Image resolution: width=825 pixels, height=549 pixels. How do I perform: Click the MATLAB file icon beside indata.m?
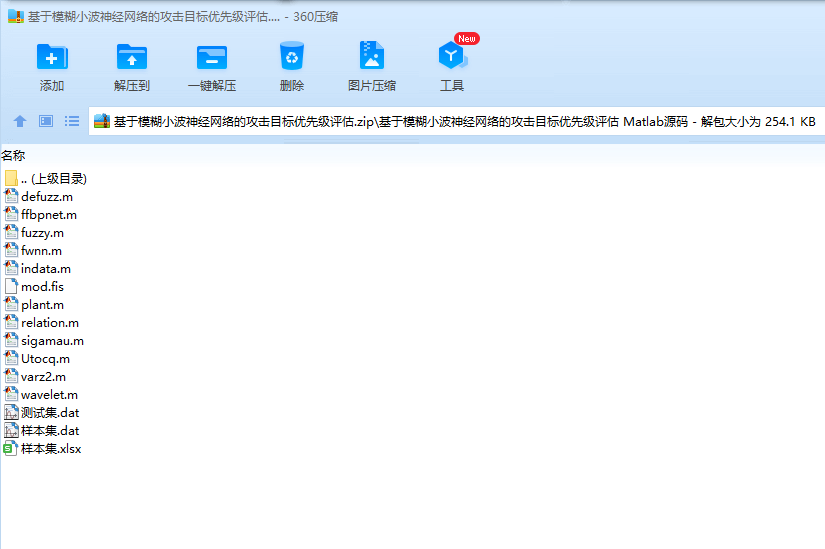(11, 268)
